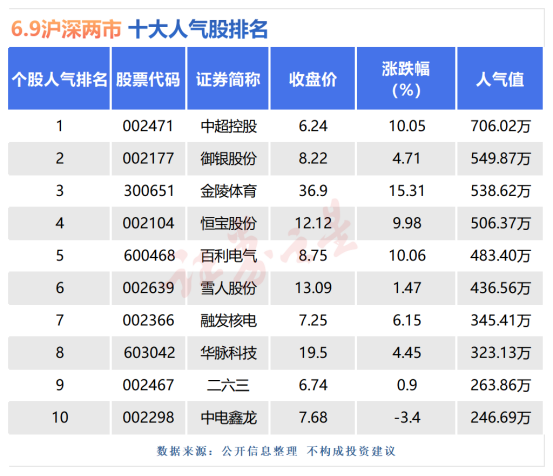Screen dimensions: 553x476
Task: Click closing price 6.24
Action: [x=313, y=126]
